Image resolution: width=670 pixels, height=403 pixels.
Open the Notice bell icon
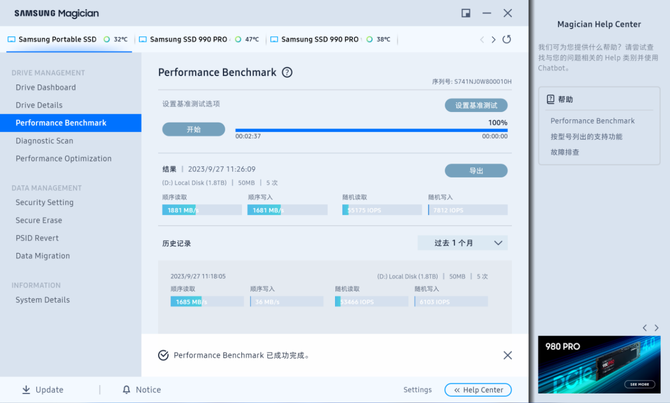pyautogui.click(x=126, y=389)
